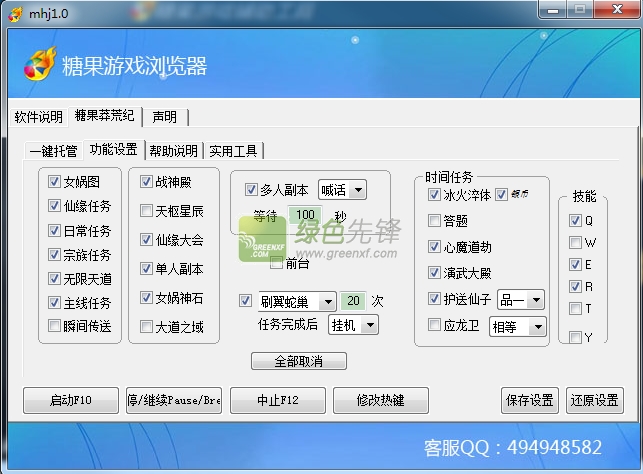Open the 声明 tab

coord(165,117)
